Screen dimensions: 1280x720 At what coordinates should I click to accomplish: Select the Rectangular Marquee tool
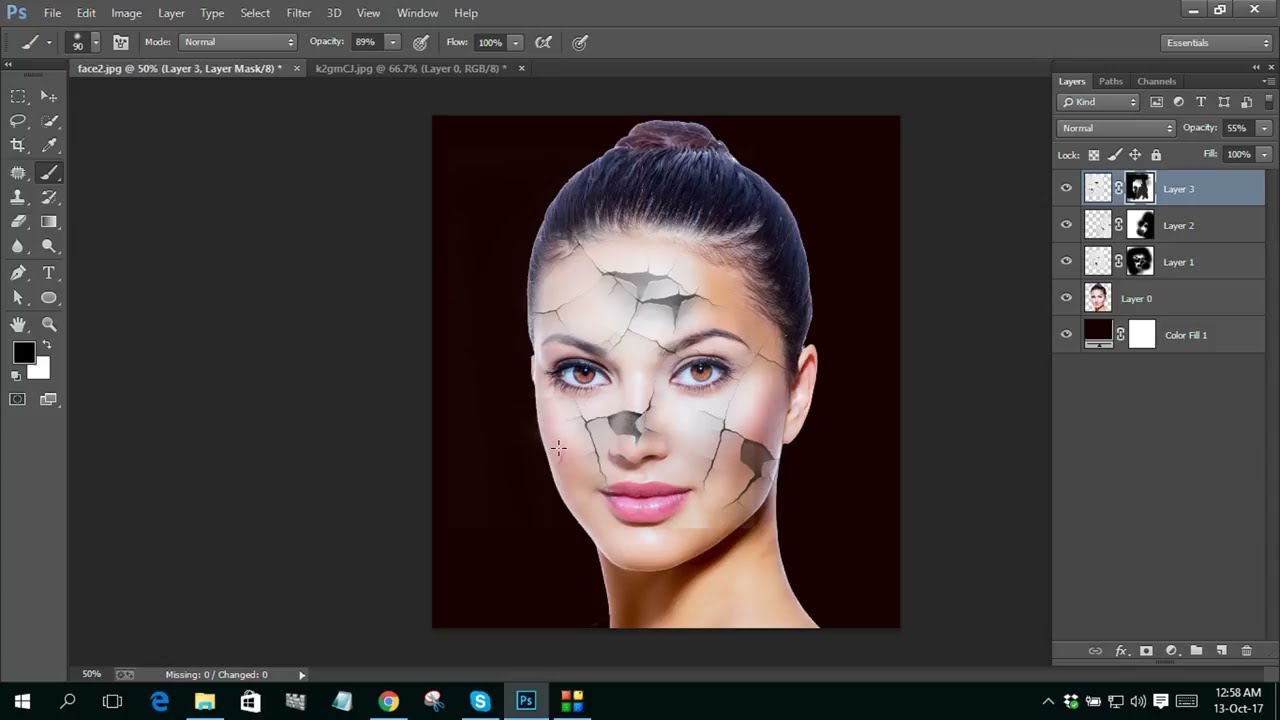click(x=18, y=97)
